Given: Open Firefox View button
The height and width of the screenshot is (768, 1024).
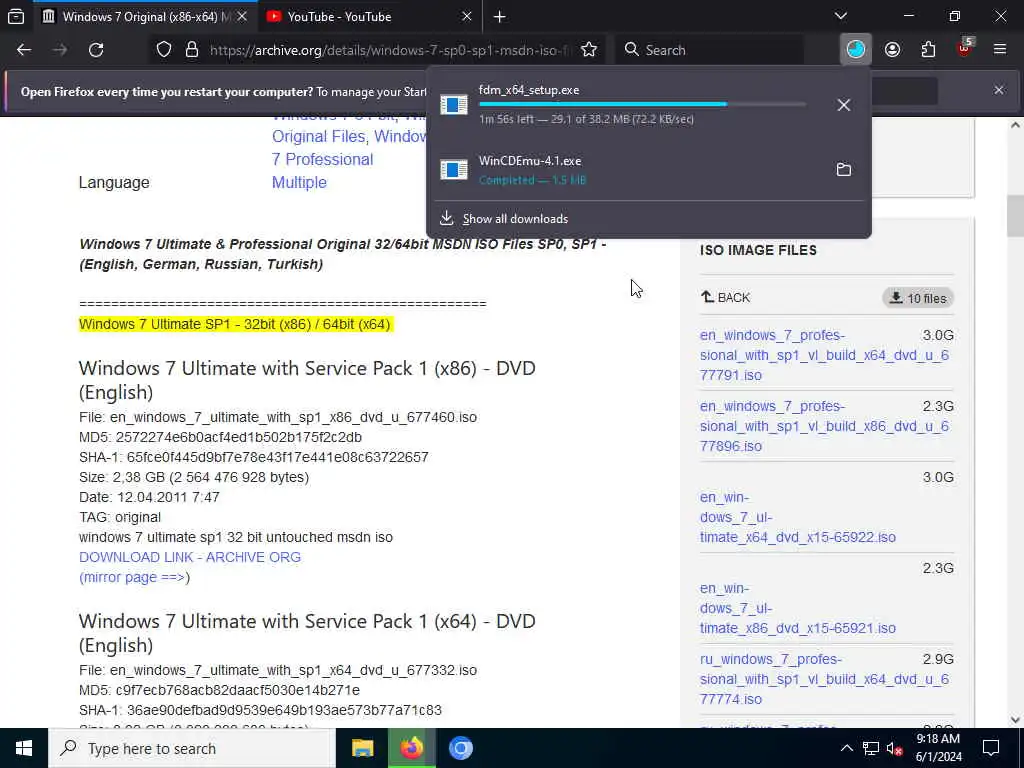Looking at the screenshot, I should [x=16, y=16].
